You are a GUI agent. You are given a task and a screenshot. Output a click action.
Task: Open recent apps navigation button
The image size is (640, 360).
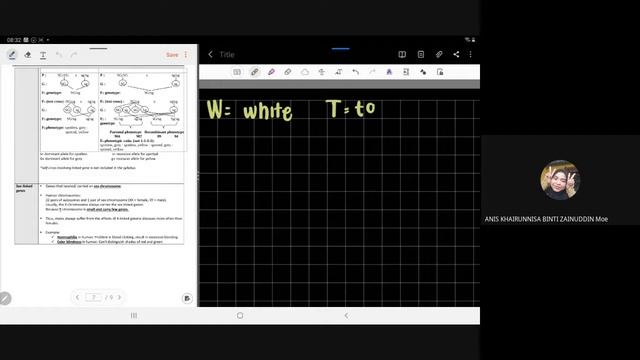[134, 316]
